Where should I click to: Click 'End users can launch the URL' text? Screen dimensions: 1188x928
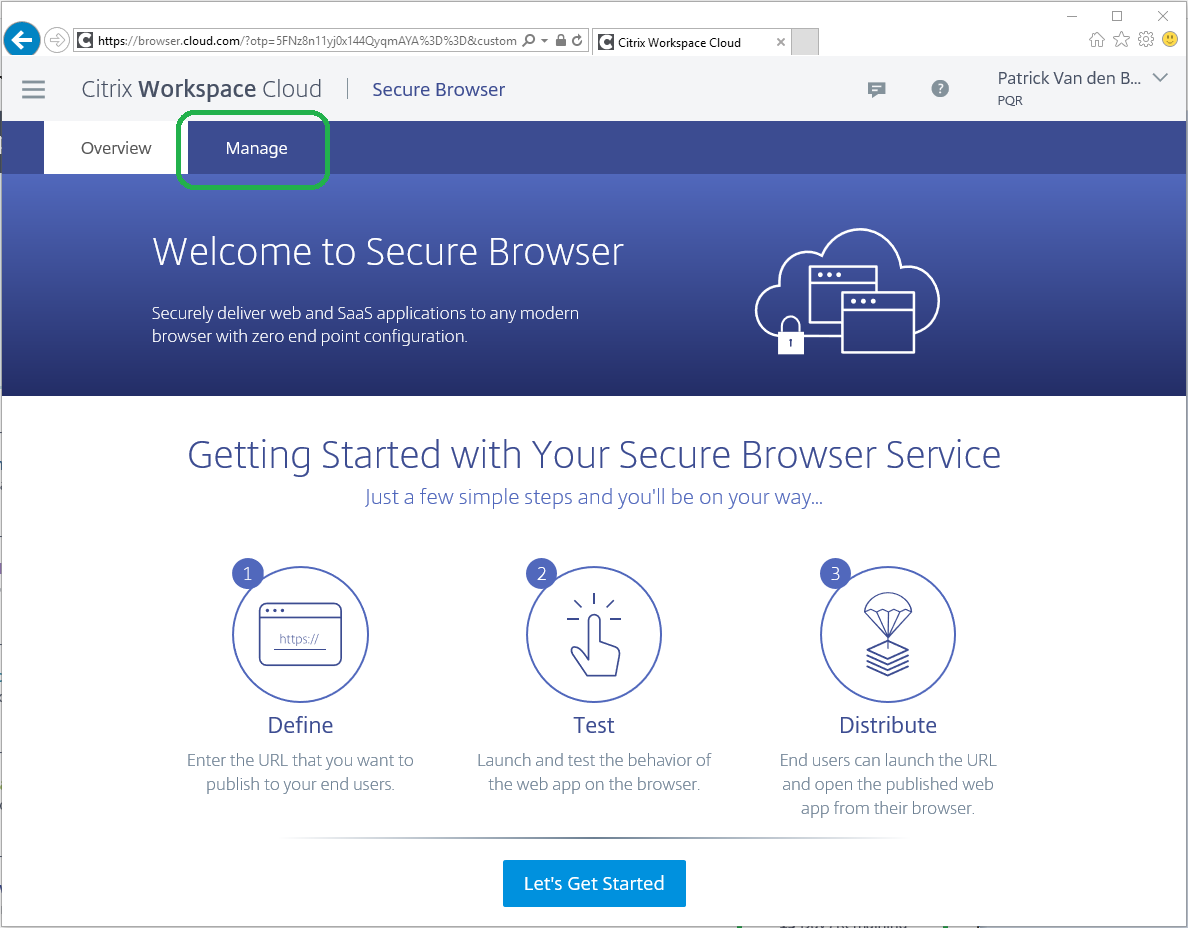click(x=887, y=760)
